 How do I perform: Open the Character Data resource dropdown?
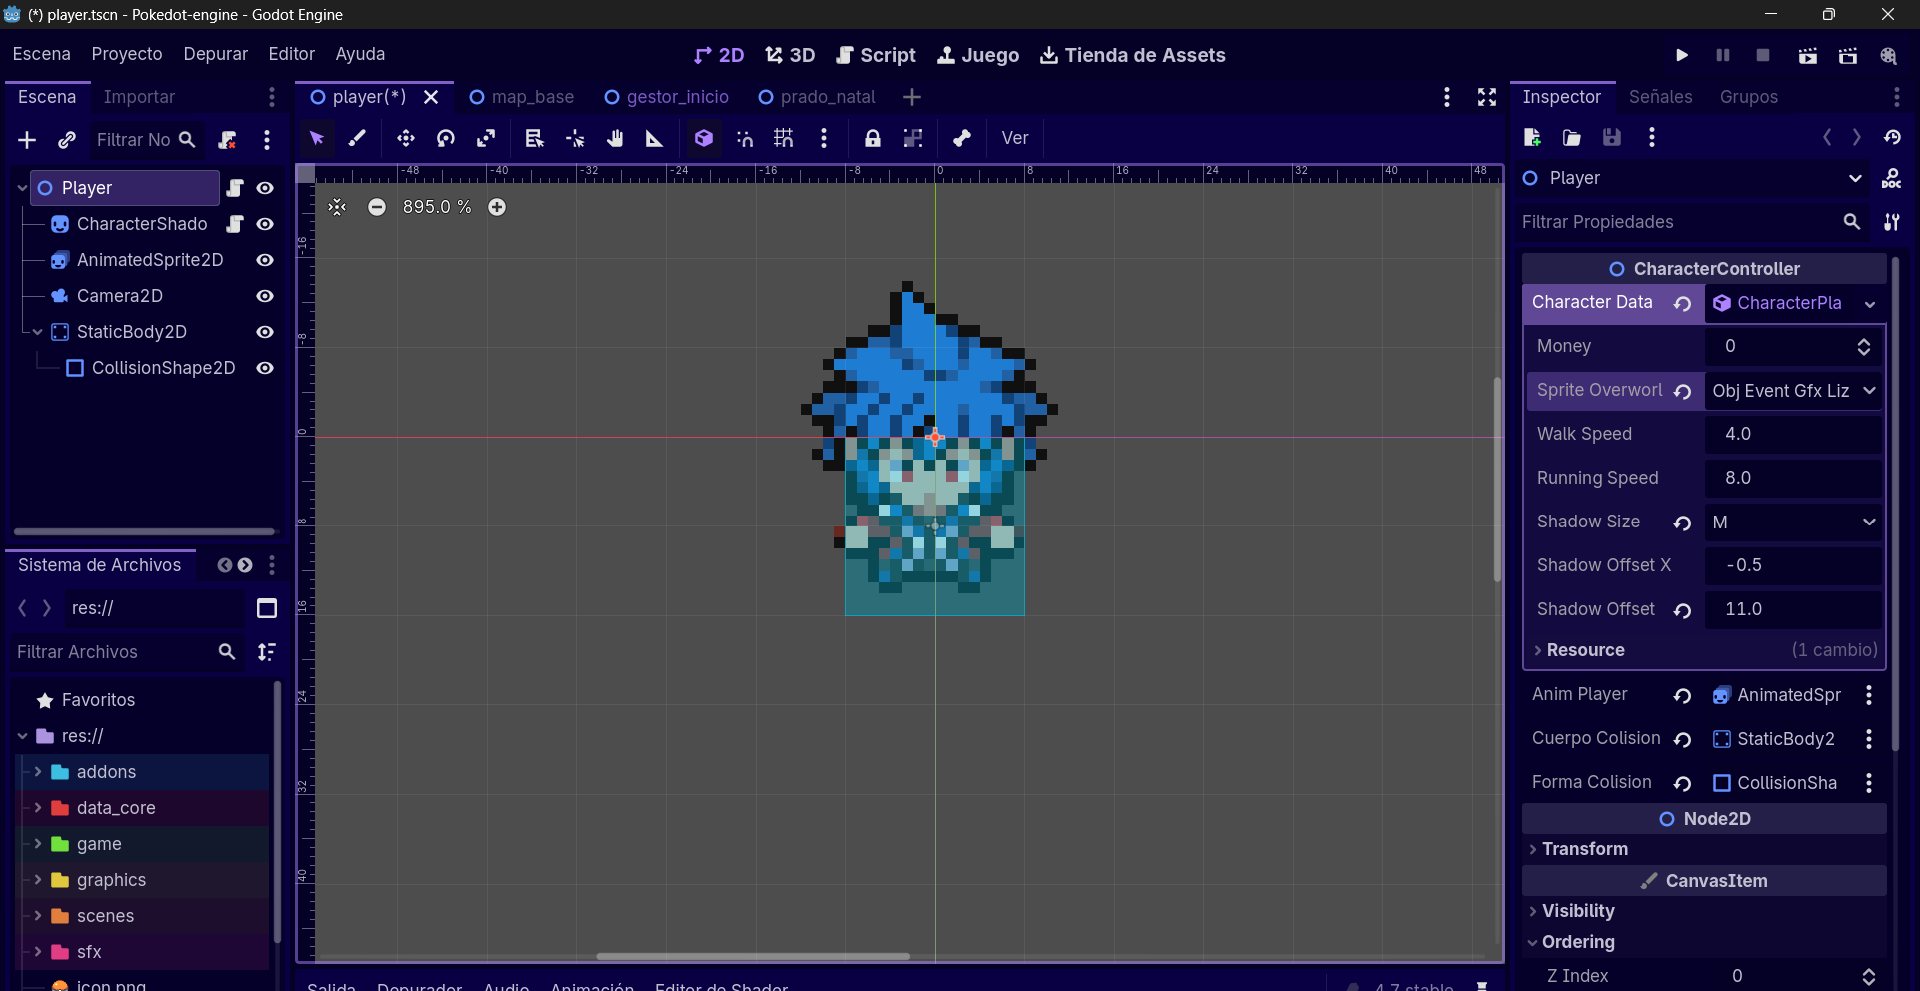pyautogui.click(x=1870, y=304)
